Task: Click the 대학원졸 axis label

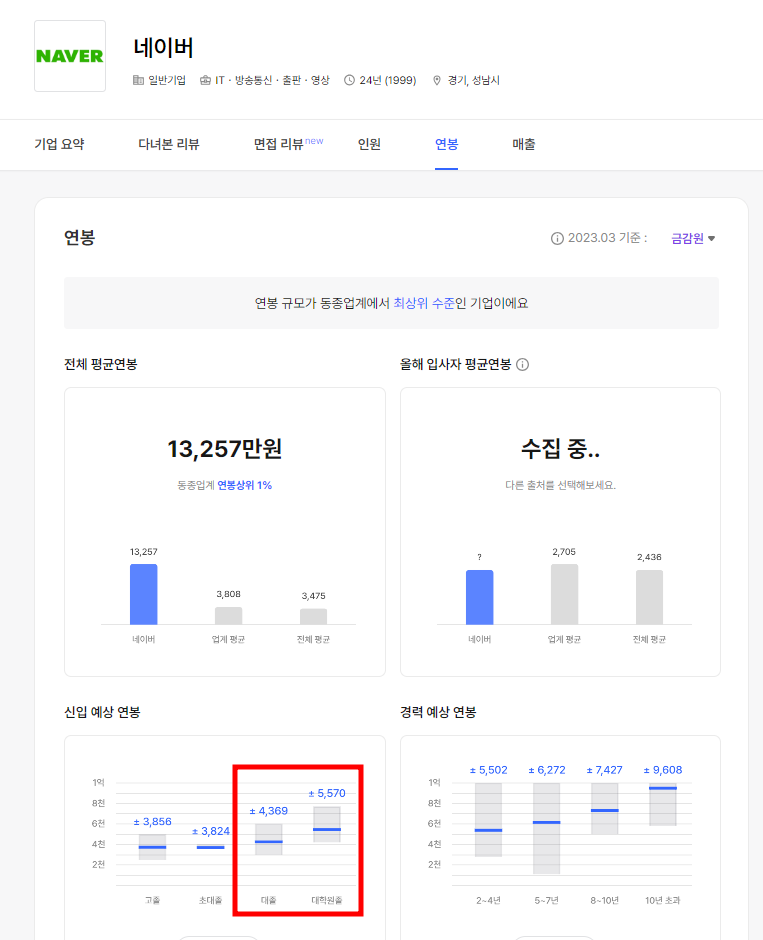Action: (327, 900)
